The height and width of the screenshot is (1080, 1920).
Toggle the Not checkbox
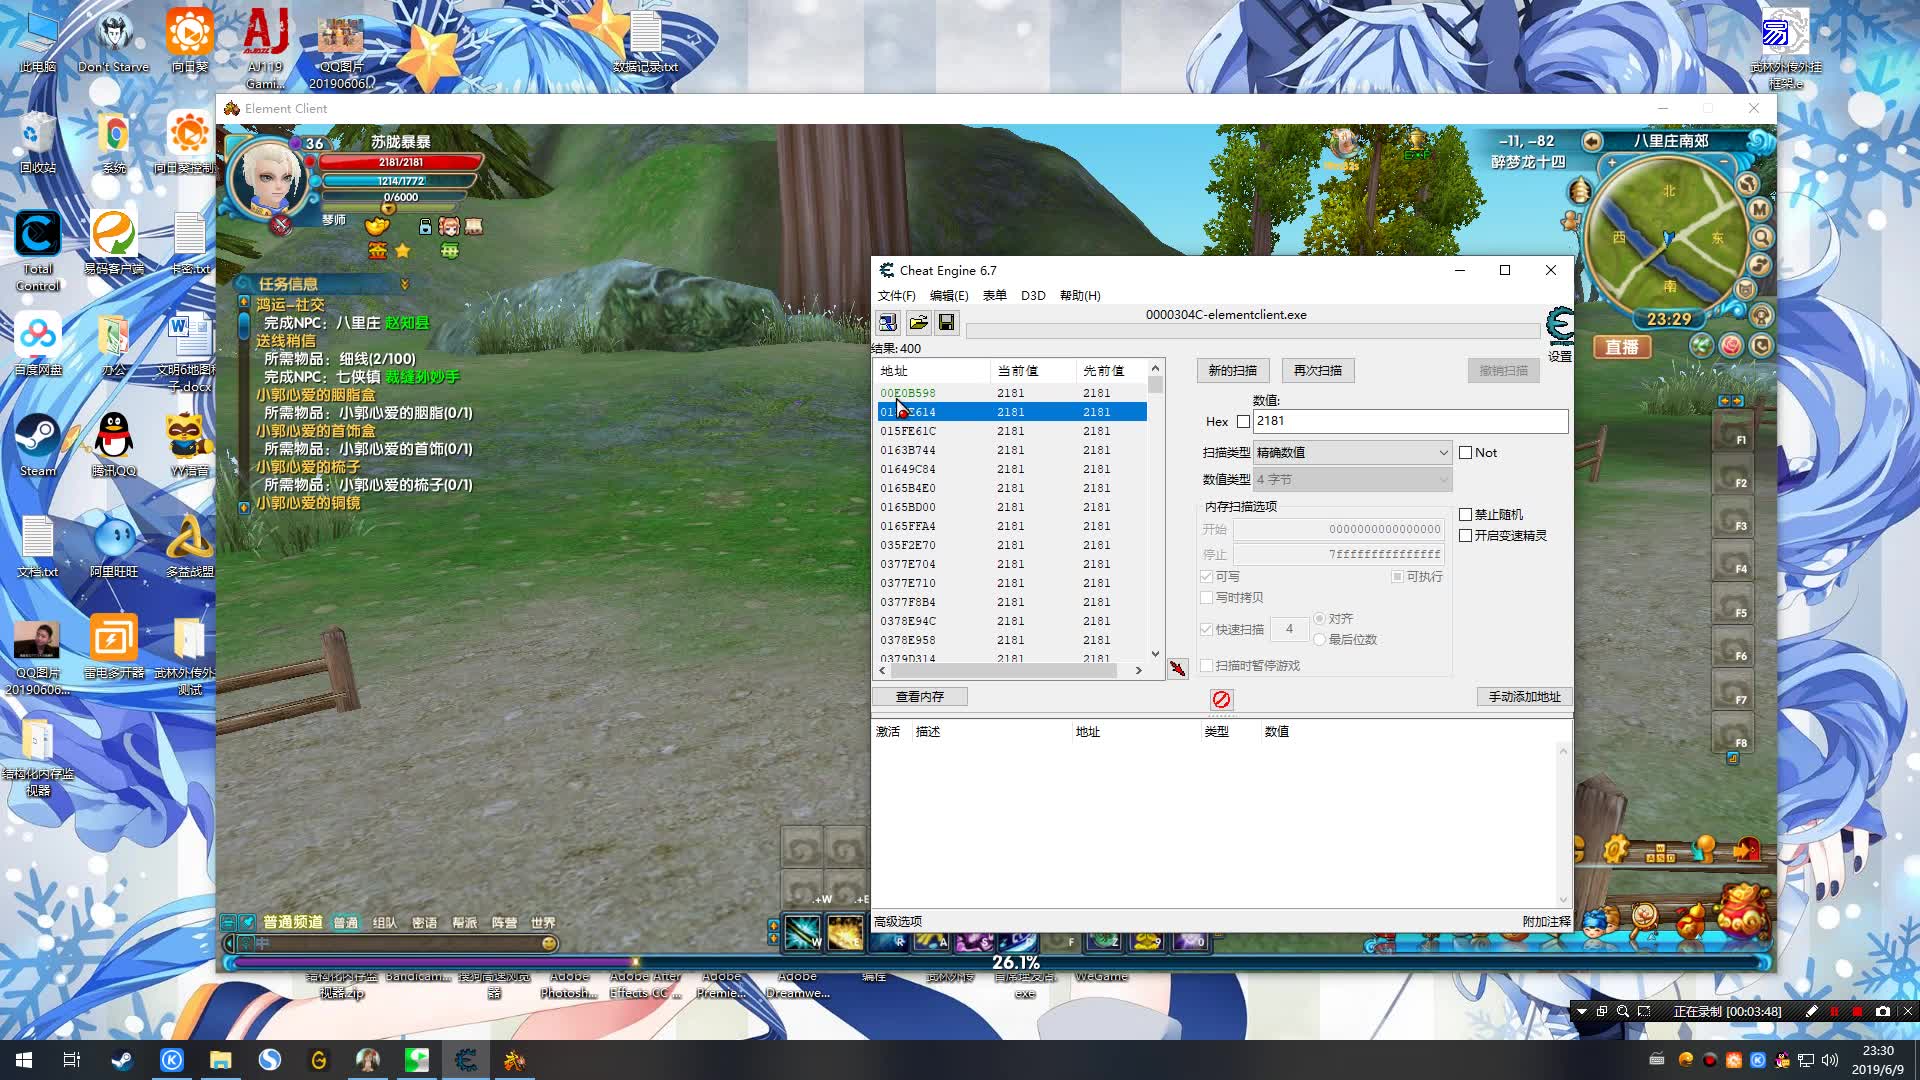coord(1465,453)
